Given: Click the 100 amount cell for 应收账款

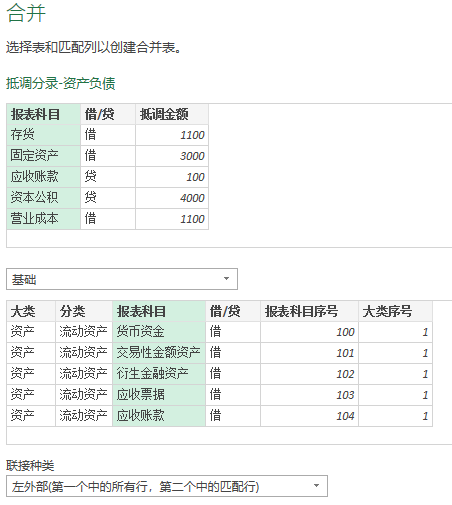Looking at the screenshot, I should tap(172, 177).
